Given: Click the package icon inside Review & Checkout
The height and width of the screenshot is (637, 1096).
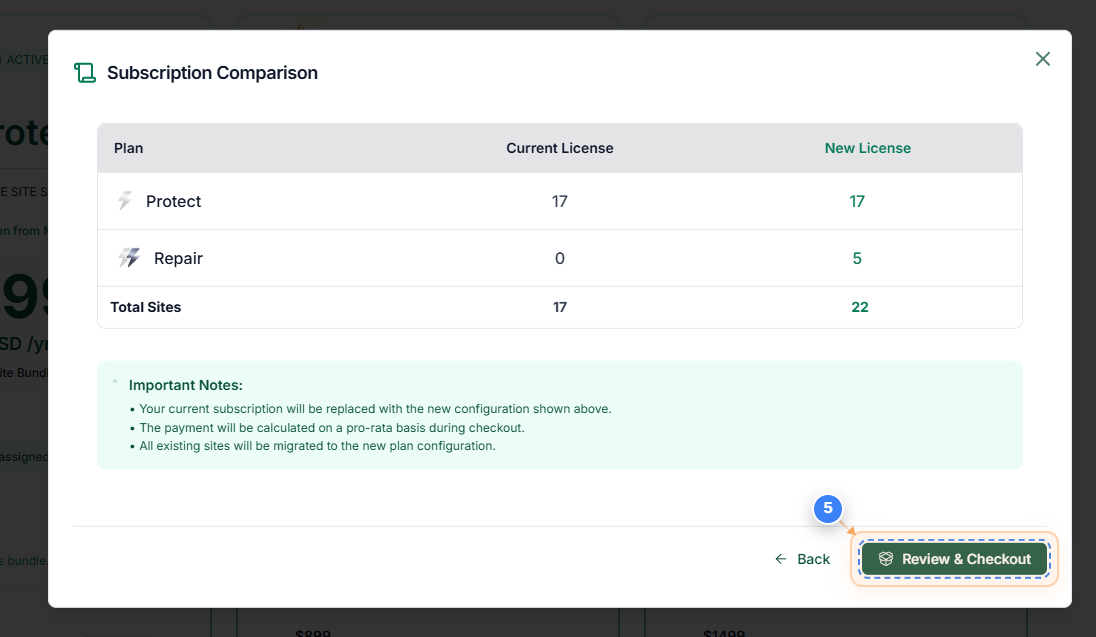Looking at the screenshot, I should click(x=888, y=558).
